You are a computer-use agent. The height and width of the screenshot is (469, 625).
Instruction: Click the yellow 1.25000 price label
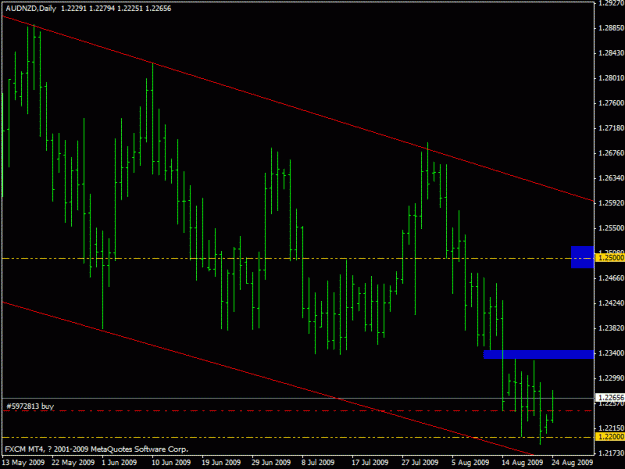pos(610,258)
